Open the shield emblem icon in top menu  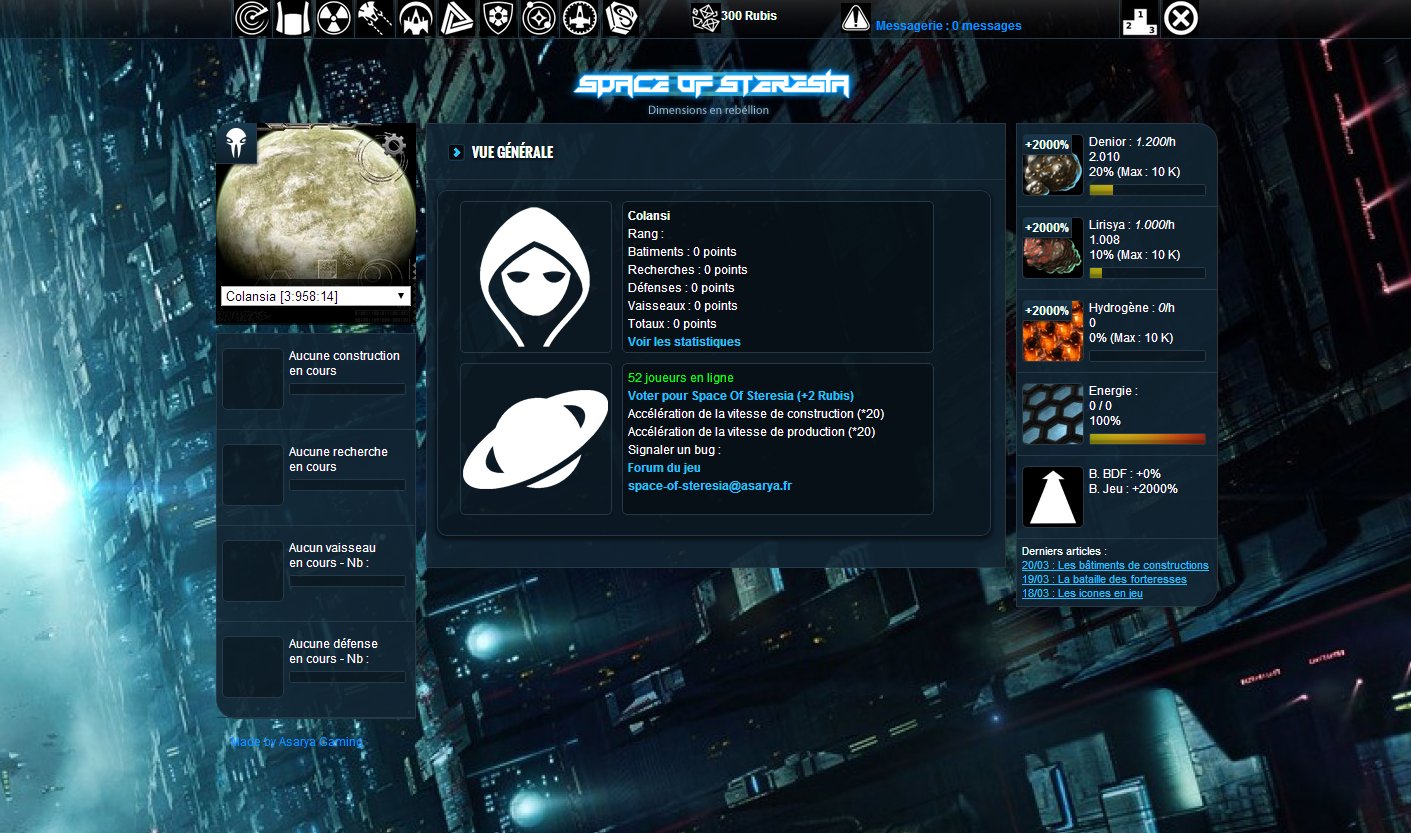point(498,18)
